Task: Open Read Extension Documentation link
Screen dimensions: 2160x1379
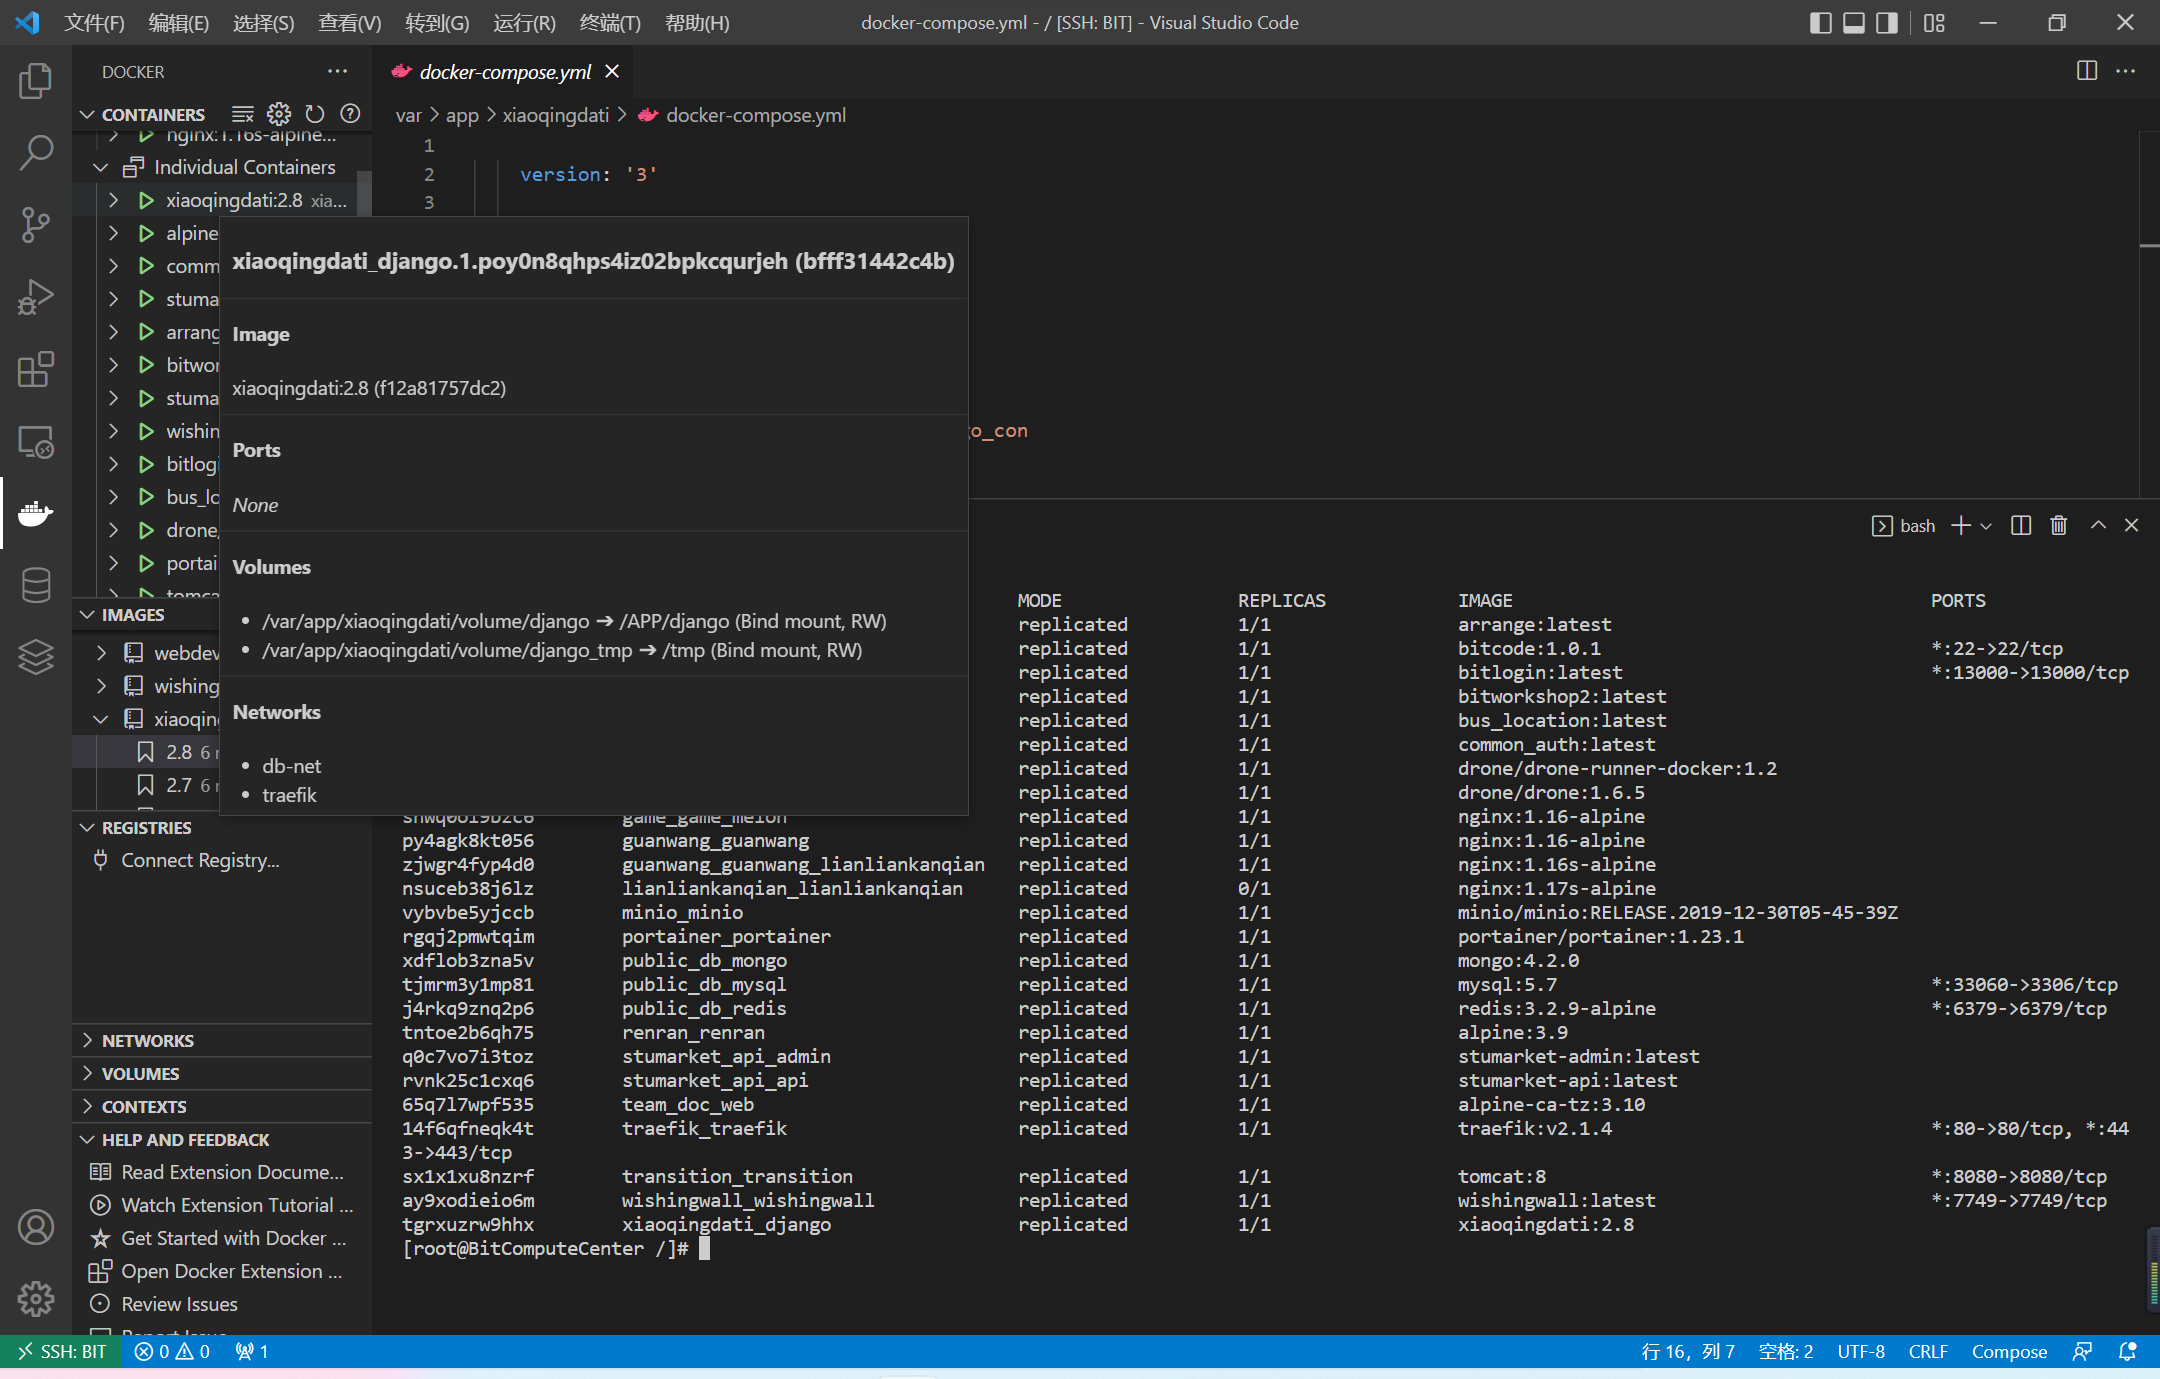Action: (x=232, y=1172)
